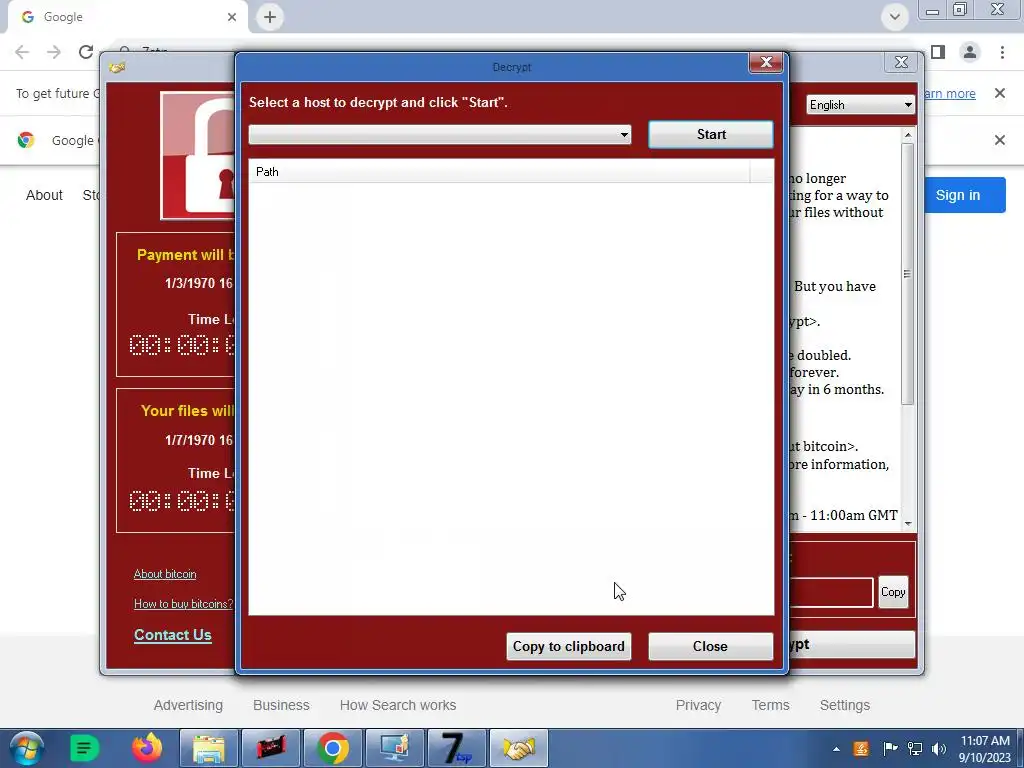Click the handshake ransomware taskbar icon
Image resolution: width=1024 pixels, height=768 pixels.
(x=519, y=748)
